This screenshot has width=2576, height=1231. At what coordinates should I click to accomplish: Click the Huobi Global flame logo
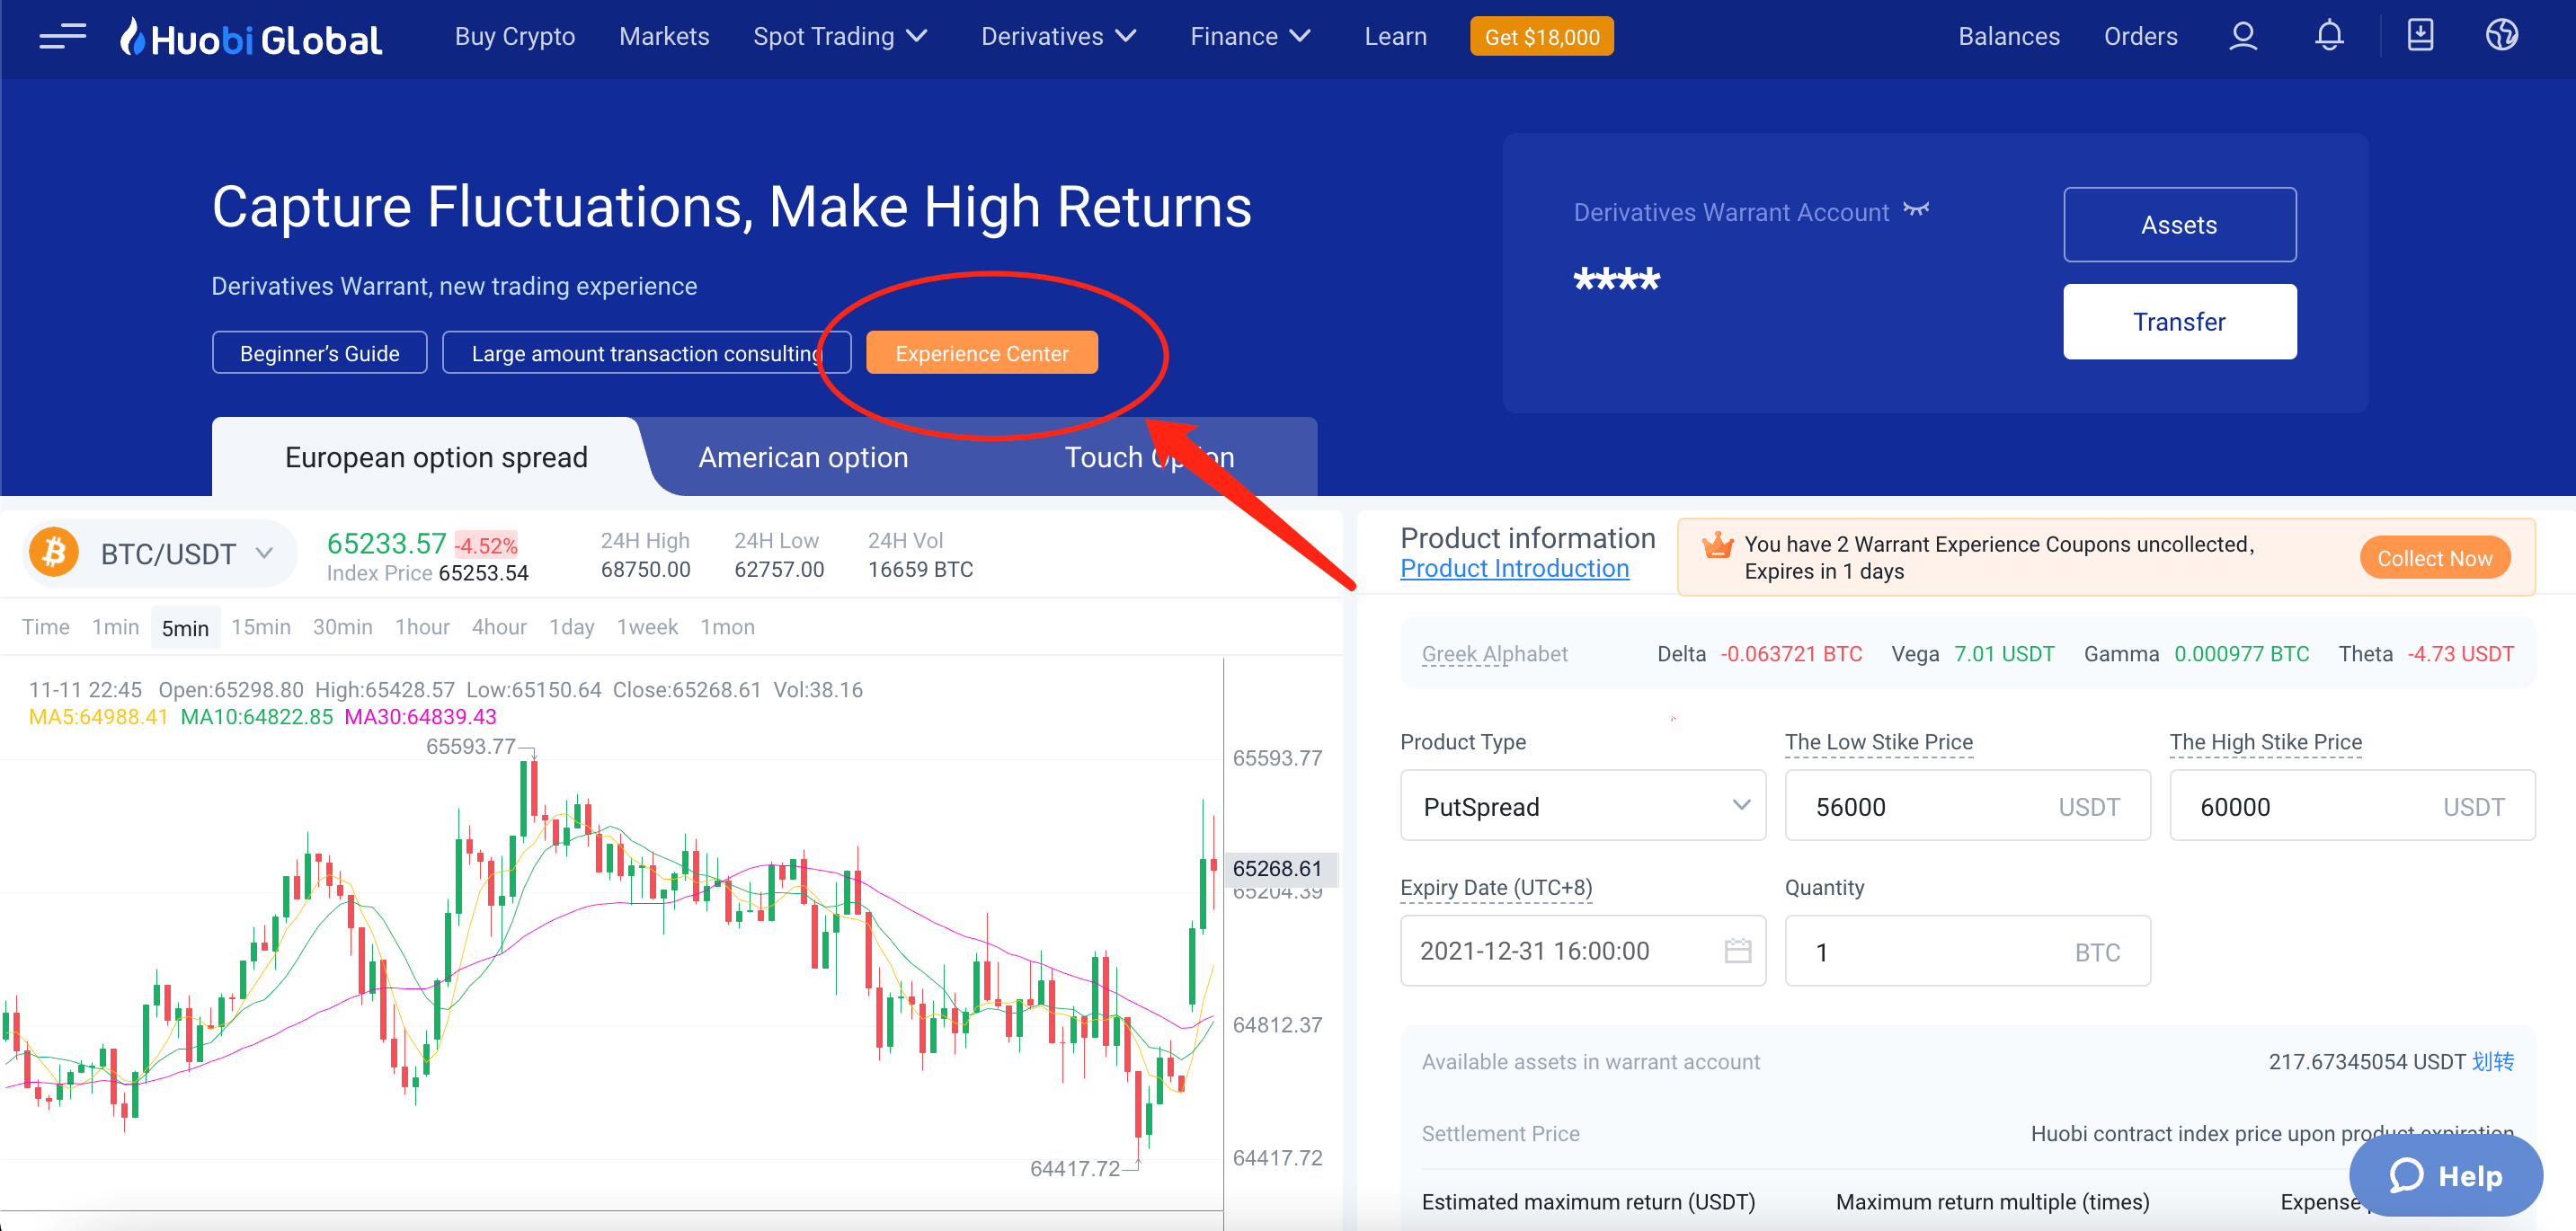(133, 37)
